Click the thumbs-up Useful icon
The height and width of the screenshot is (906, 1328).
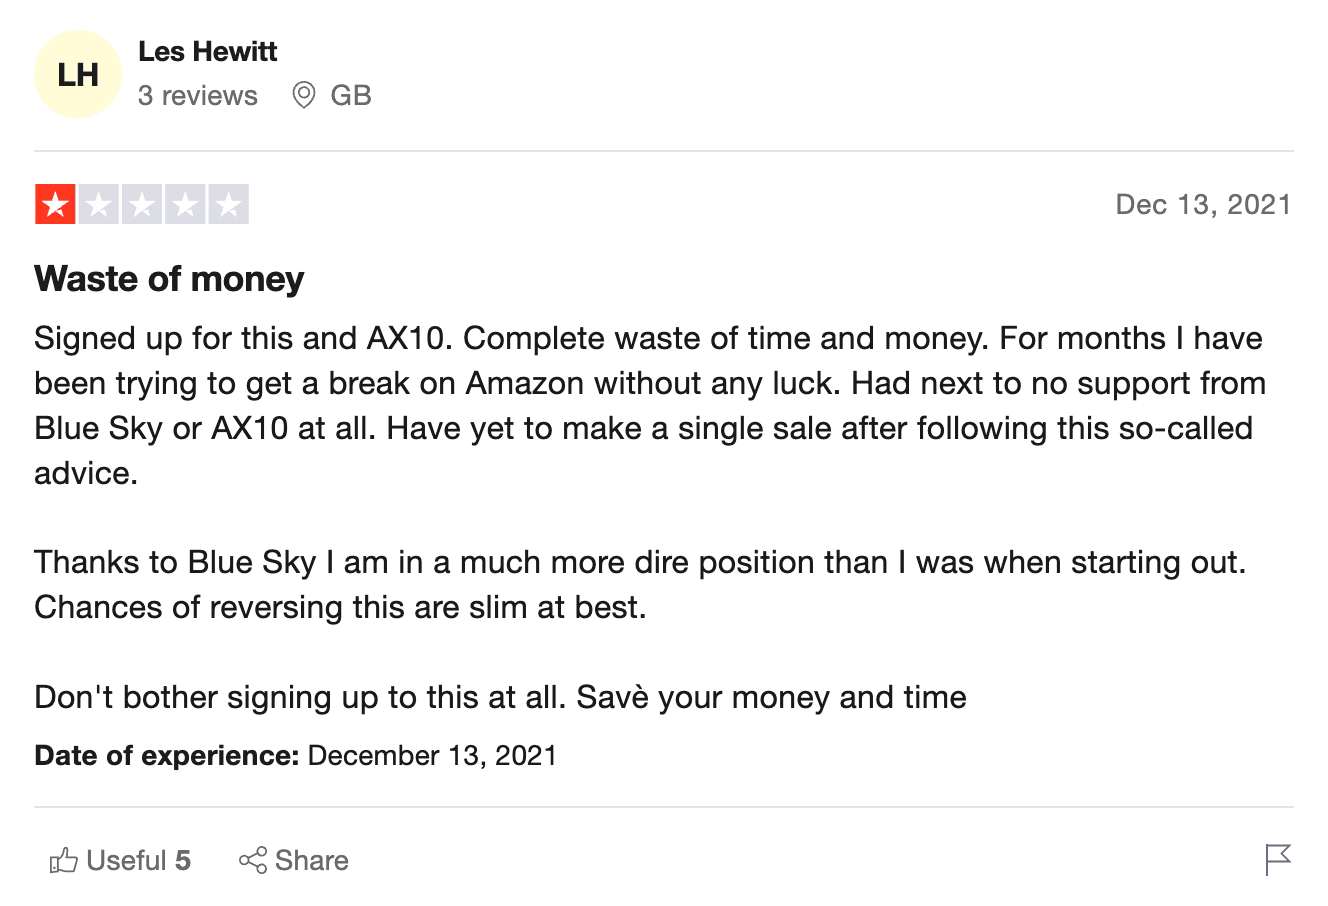click(63, 860)
